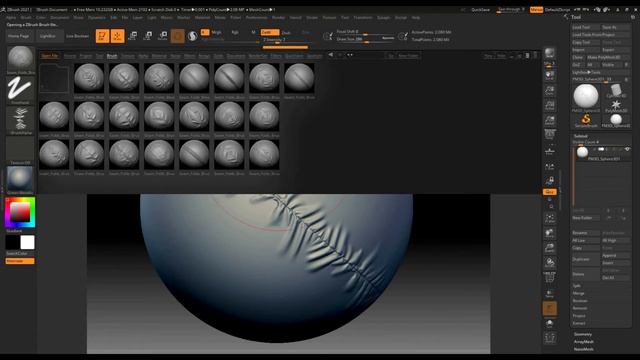Expand the ArrayMesh section
This screenshot has height=360, width=640.
click(584, 342)
